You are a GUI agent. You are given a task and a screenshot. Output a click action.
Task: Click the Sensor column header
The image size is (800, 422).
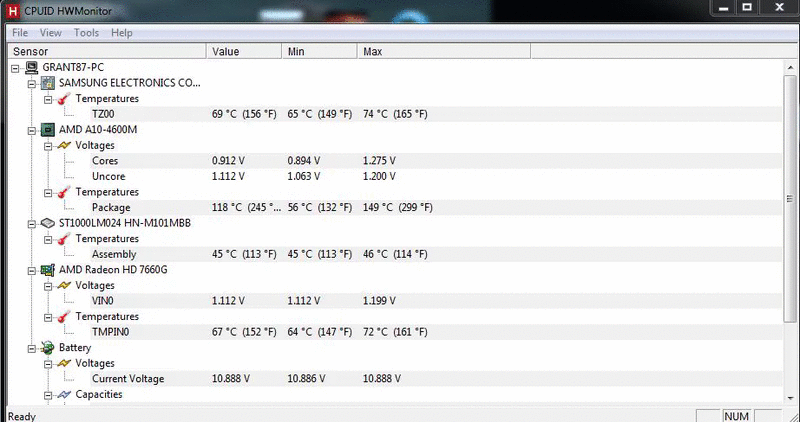(107, 51)
